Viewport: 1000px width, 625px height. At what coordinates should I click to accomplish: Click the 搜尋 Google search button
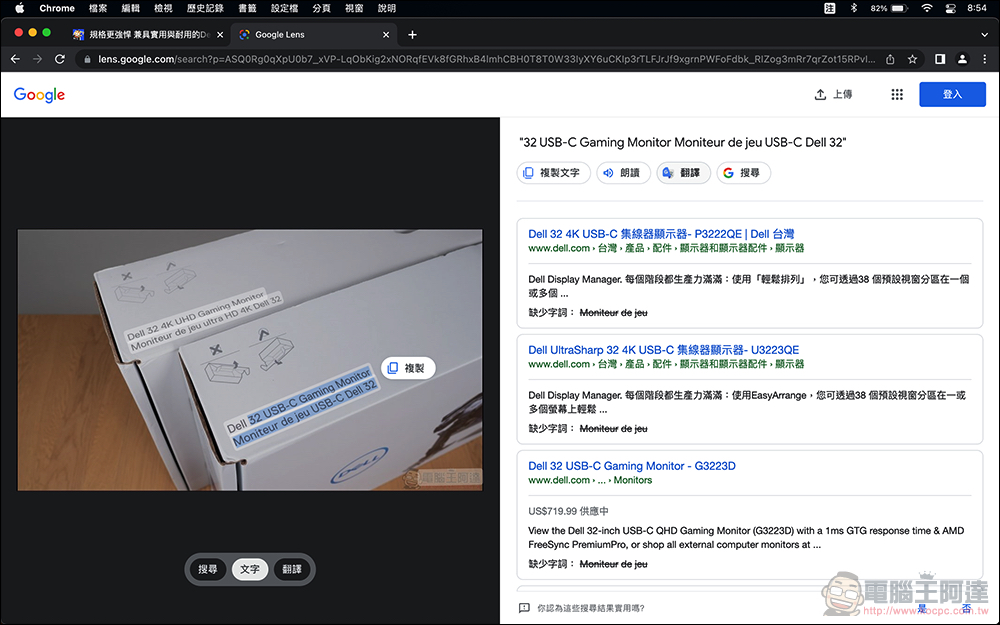[744, 173]
